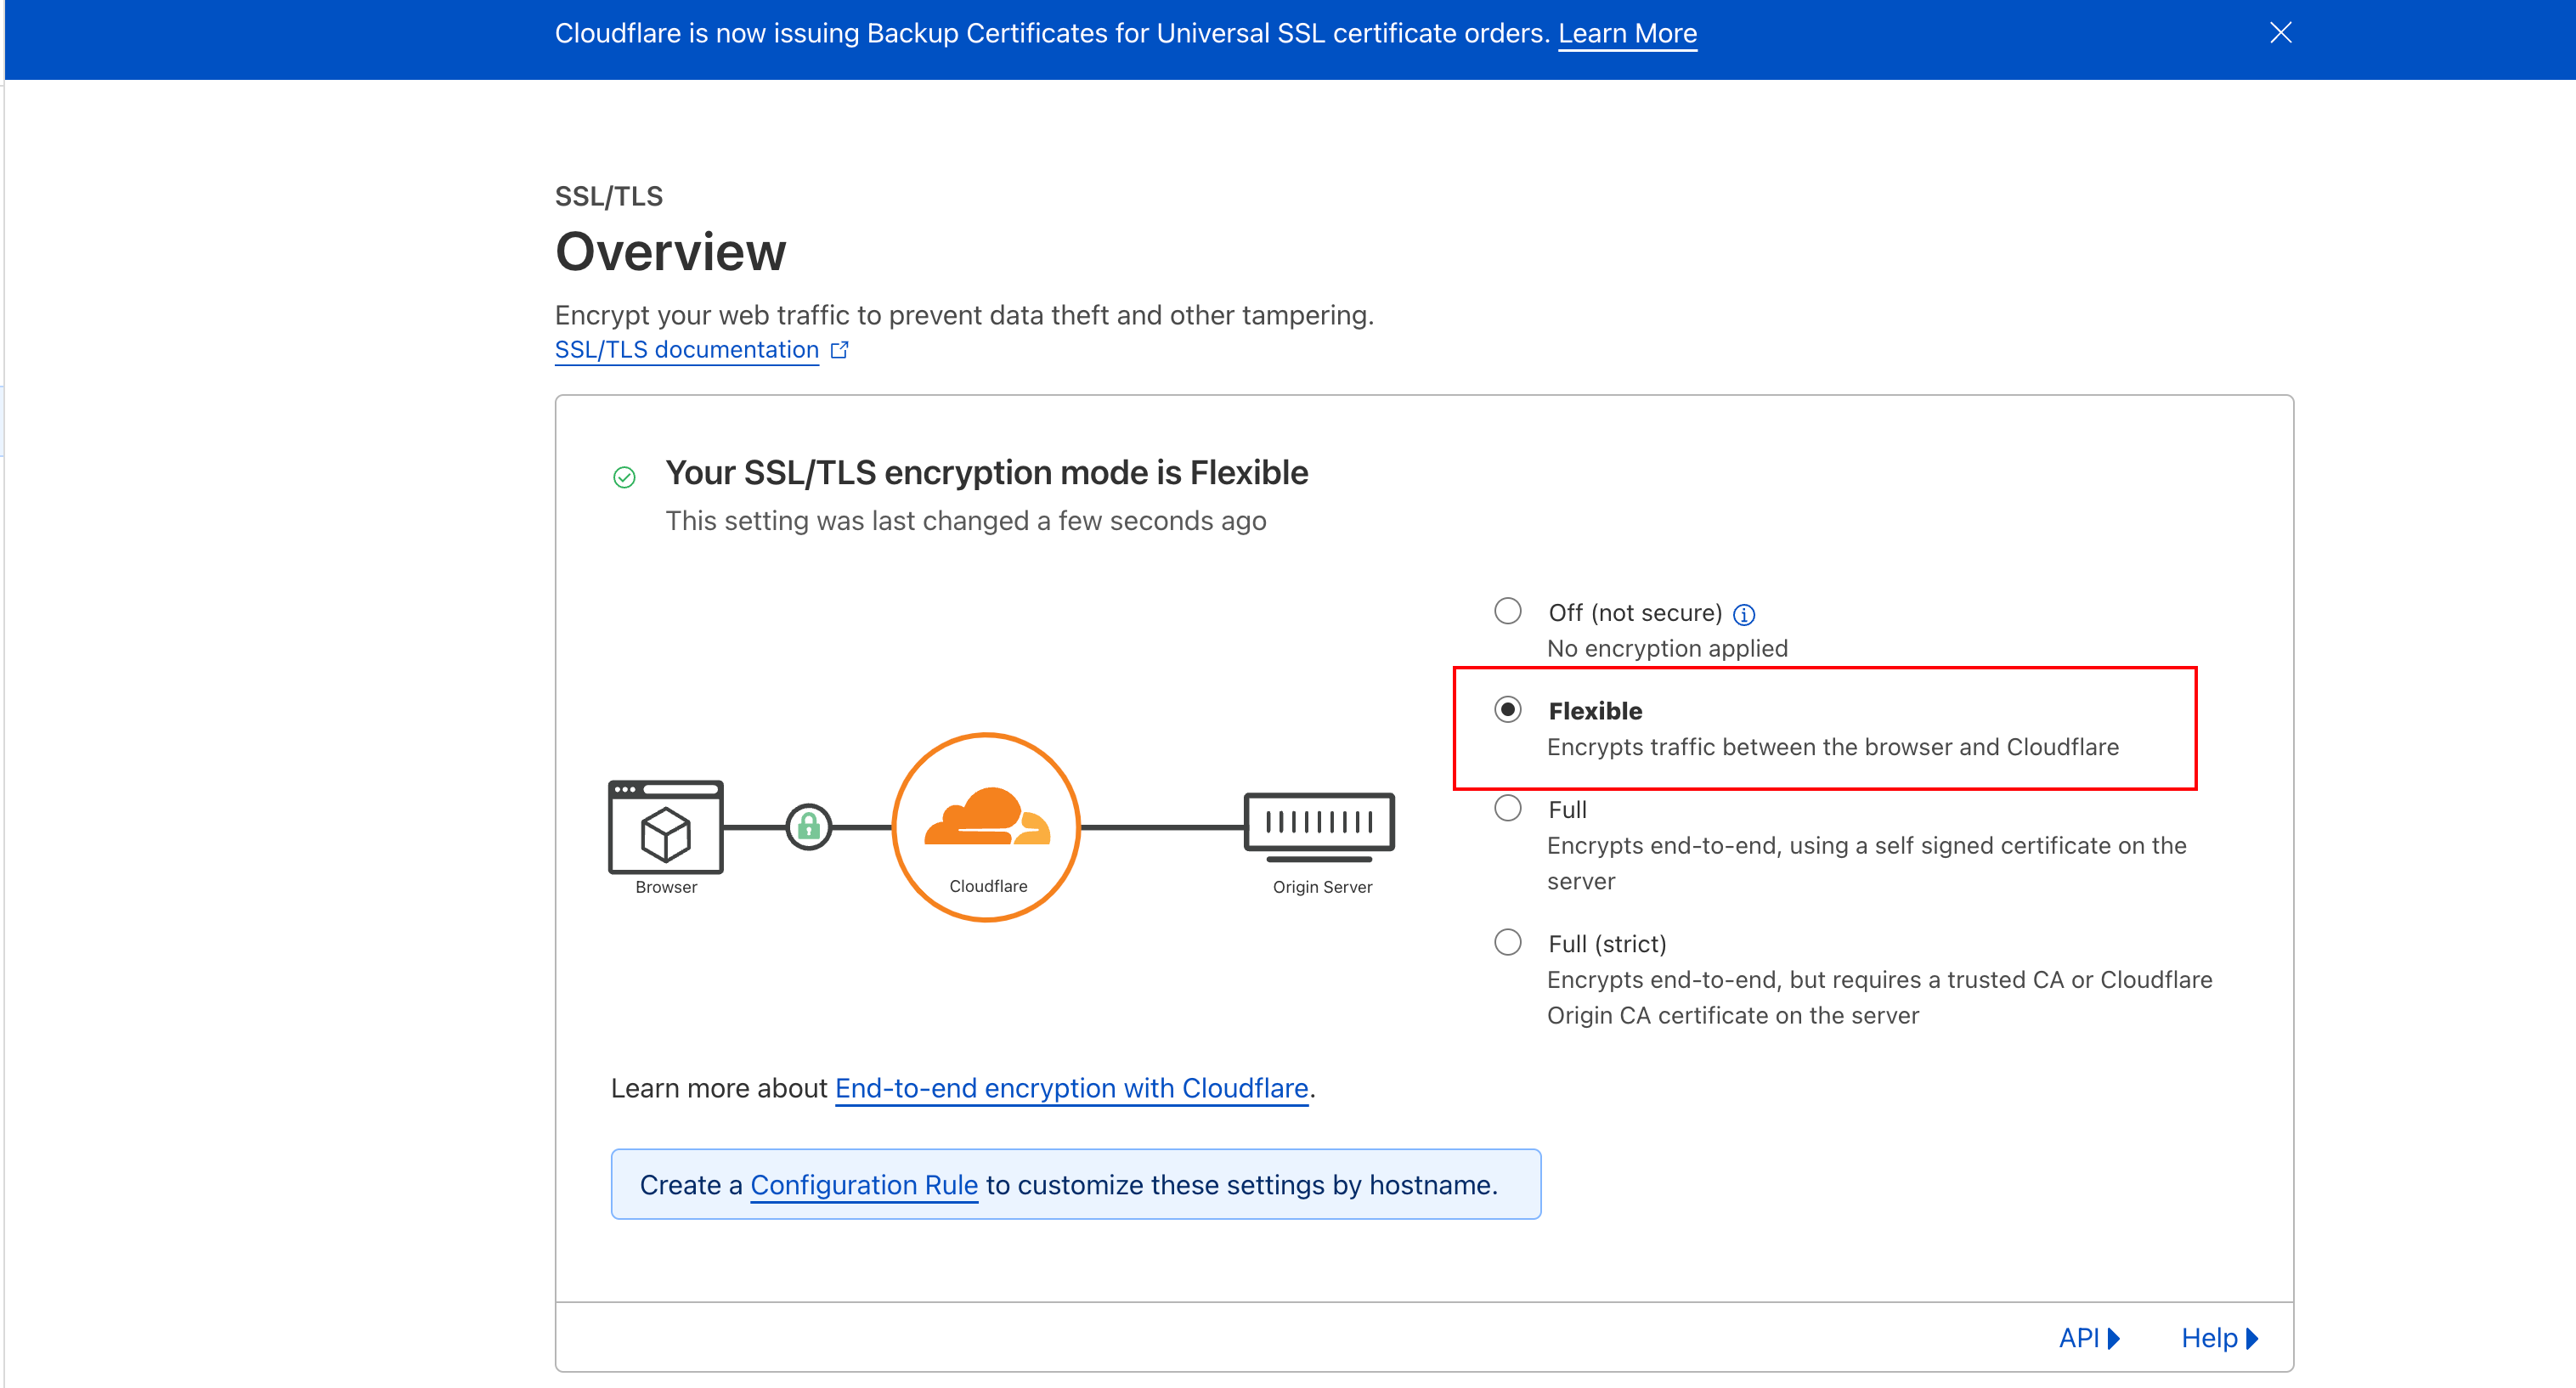Image resolution: width=2576 pixels, height=1388 pixels.
Task: Click the Cloudflare cloud logo
Action: [986, 818]
